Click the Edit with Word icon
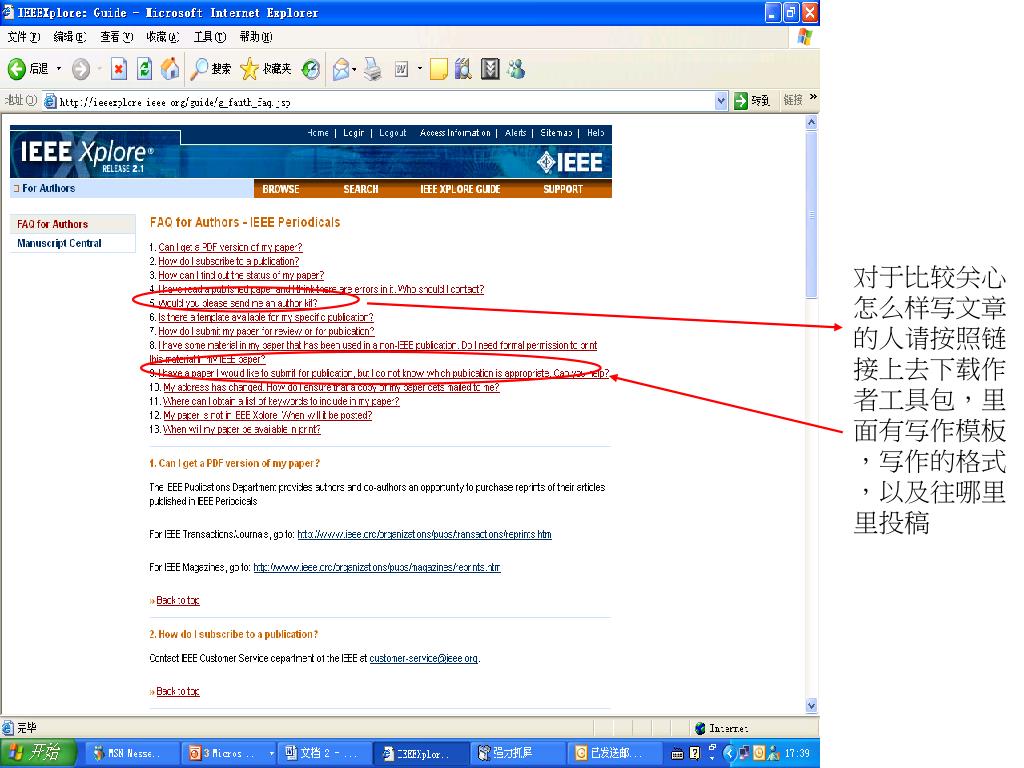This screenshot has width=1024, height=768. click(402, 69)
